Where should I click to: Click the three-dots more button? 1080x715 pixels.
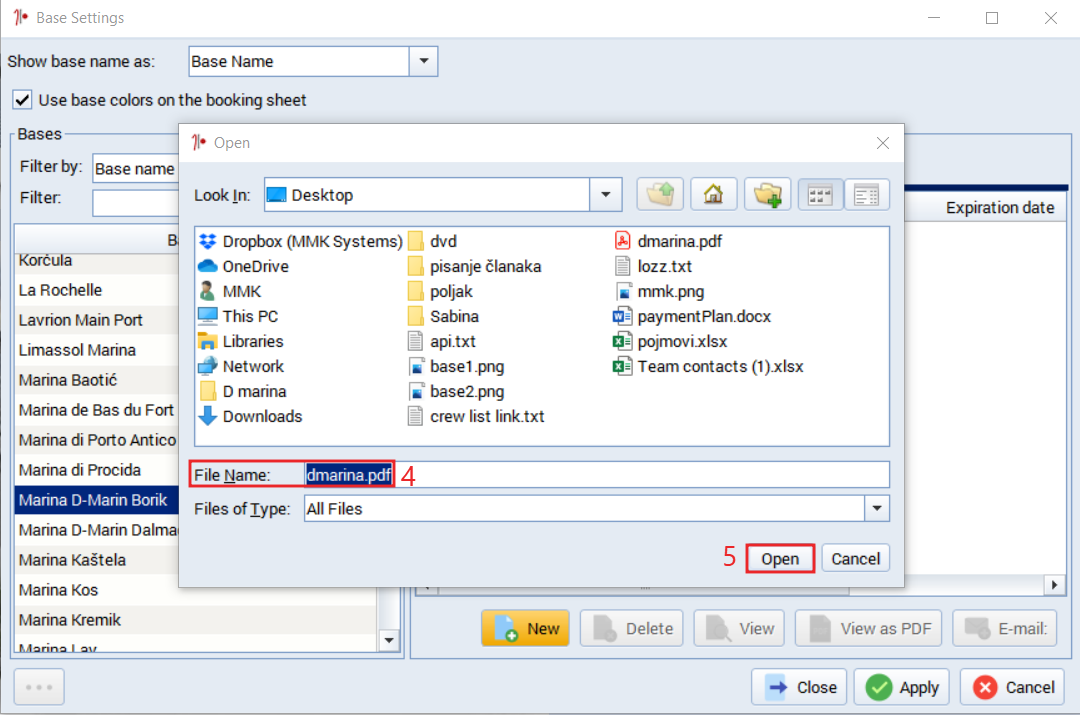(x=39, y=687)
